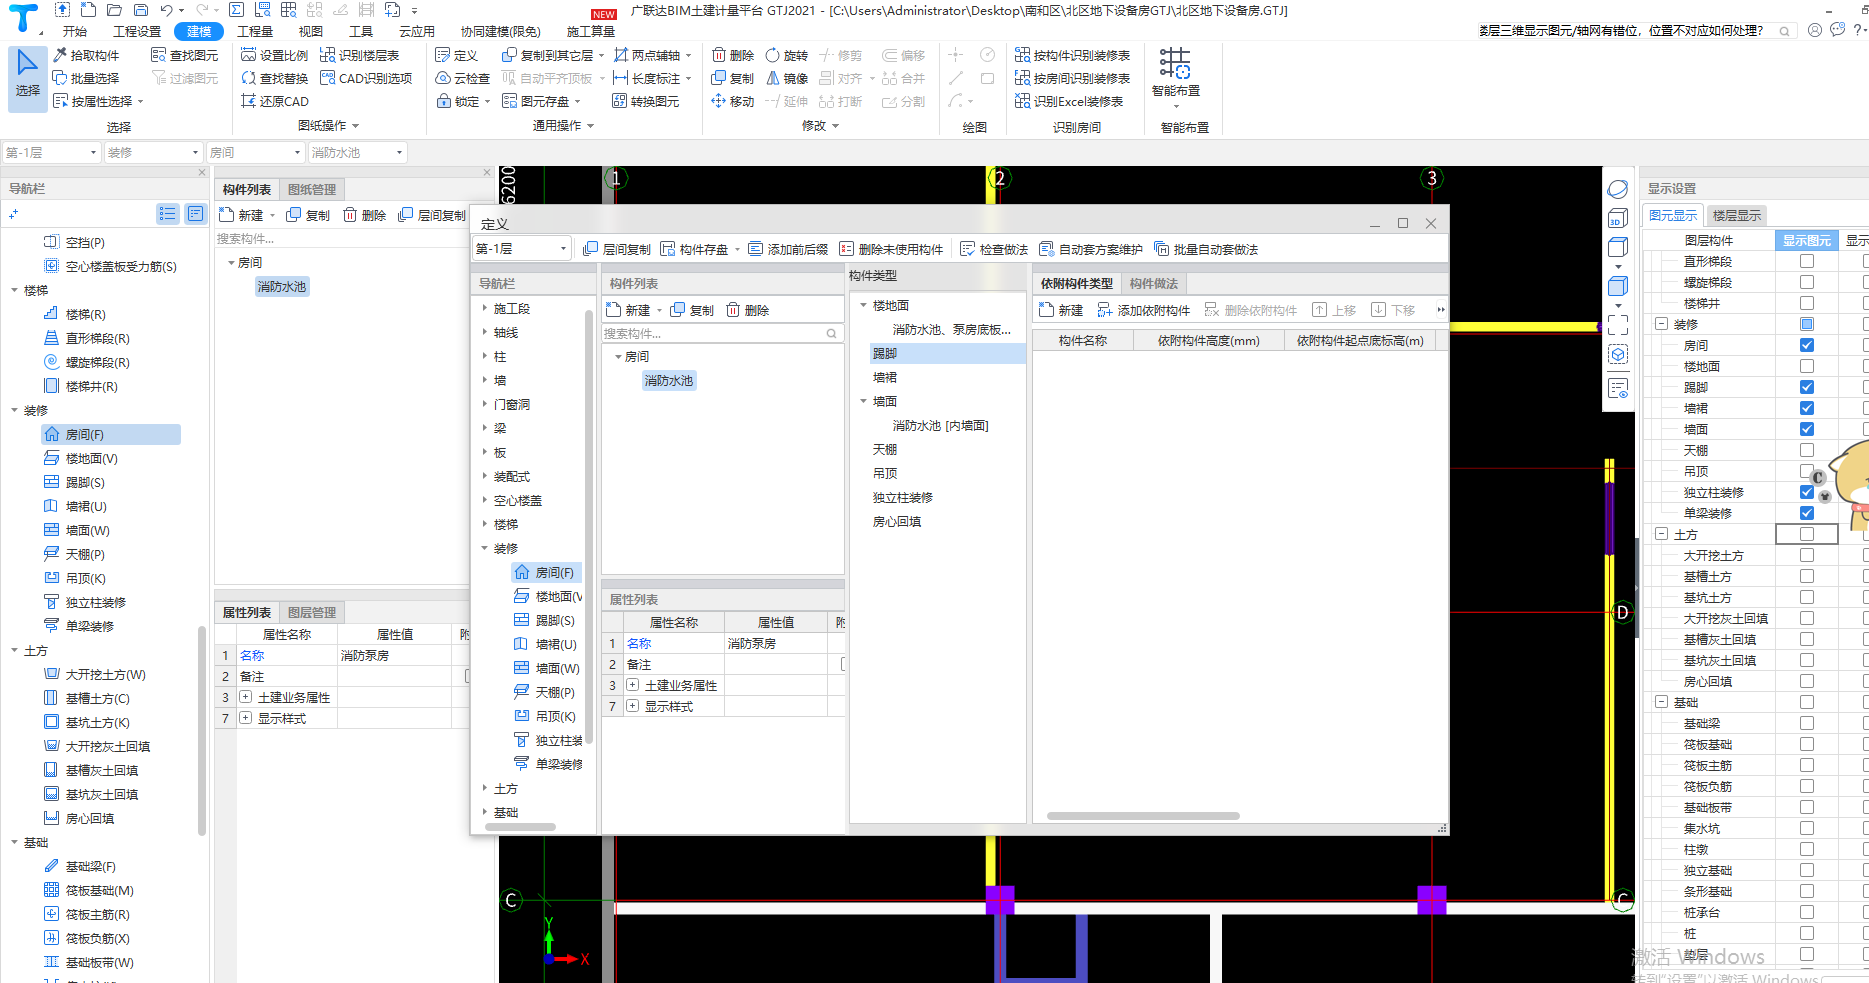1869x983 pixels.
Task: Open 查找图元 tool
Action: tap(184, 55)
